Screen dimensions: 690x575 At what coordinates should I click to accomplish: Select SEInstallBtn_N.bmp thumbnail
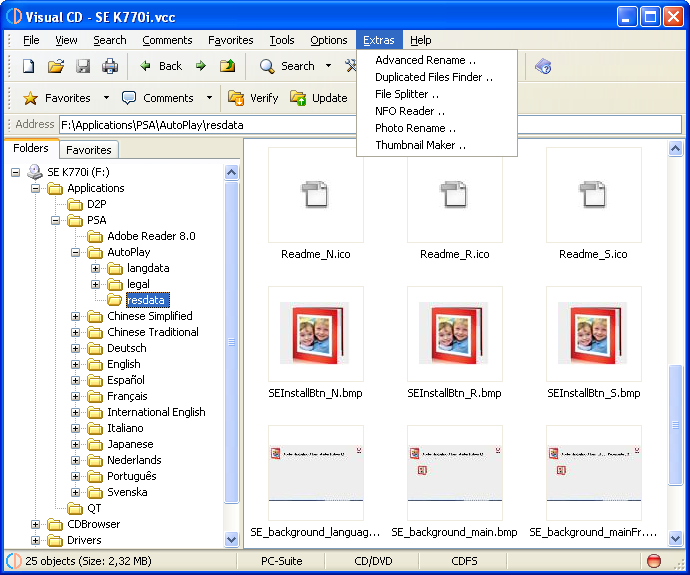tap(316, 334)
